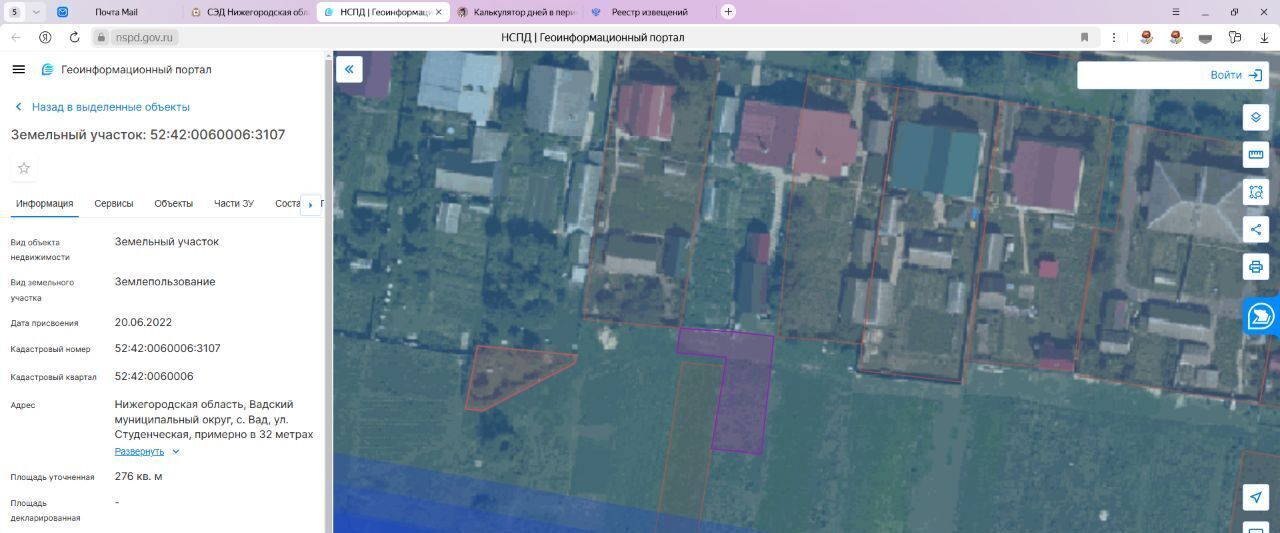The image size is (1280, 533).
Task: Click the nspd.gov.ru address field
Action: pyautogui.click(x=143, y=37)
